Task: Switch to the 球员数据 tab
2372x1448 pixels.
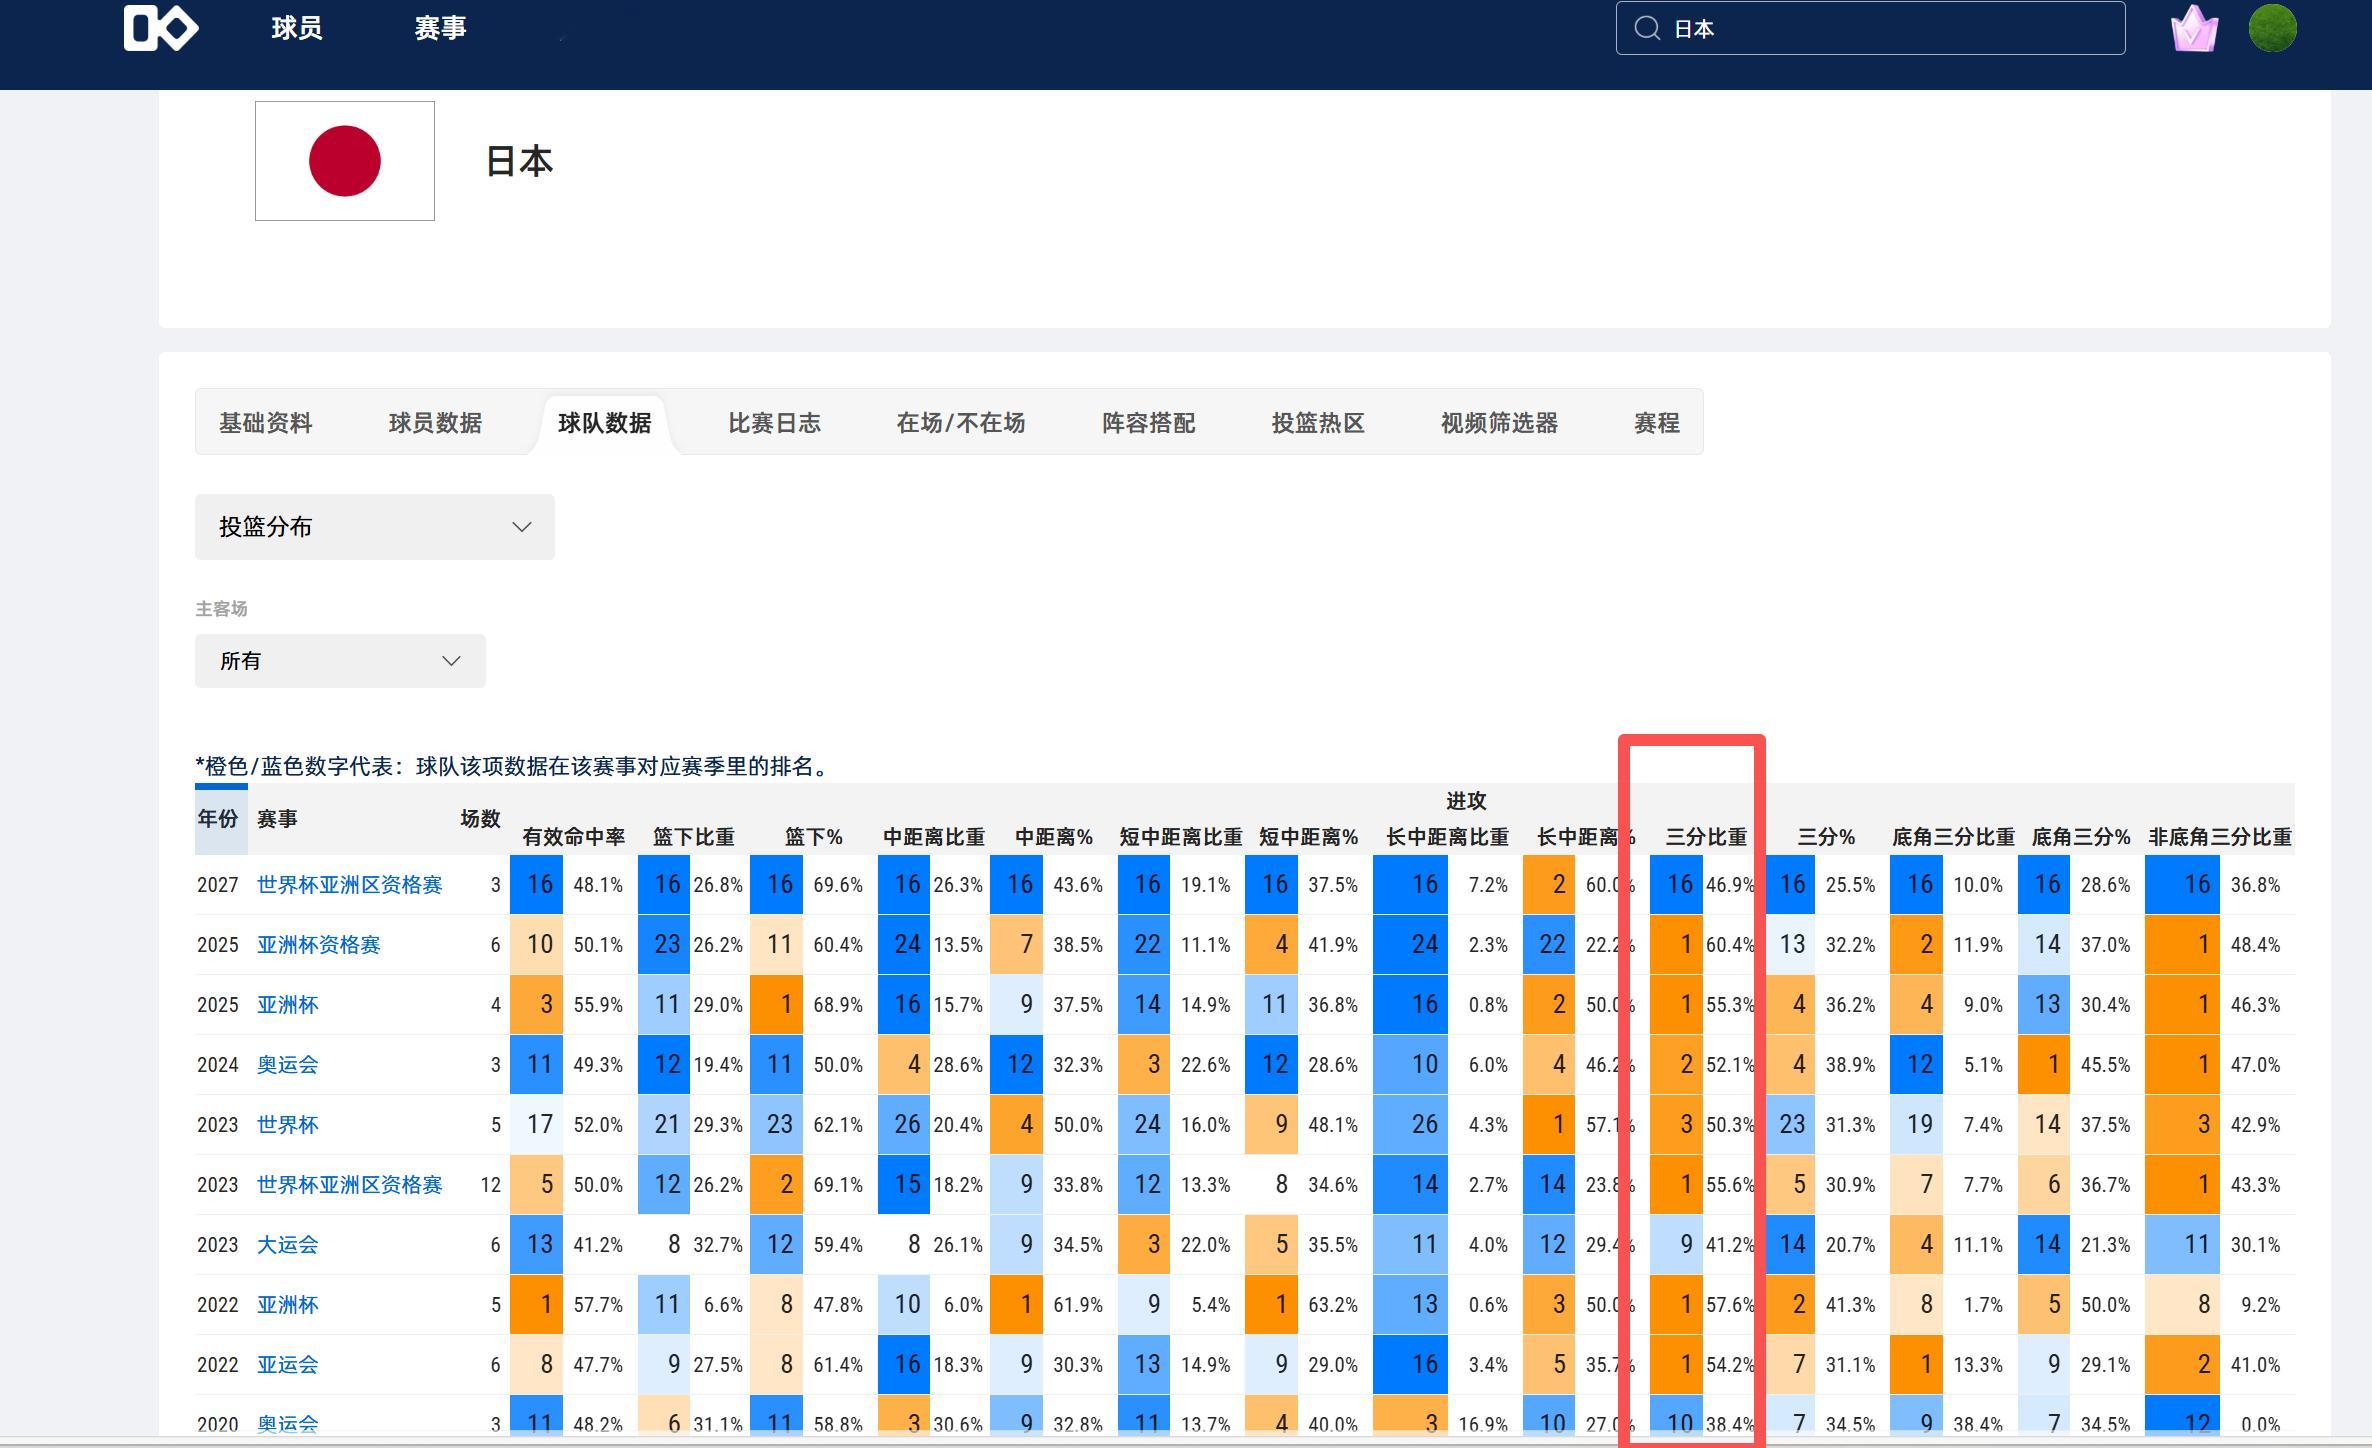Action: coord(435,423)
